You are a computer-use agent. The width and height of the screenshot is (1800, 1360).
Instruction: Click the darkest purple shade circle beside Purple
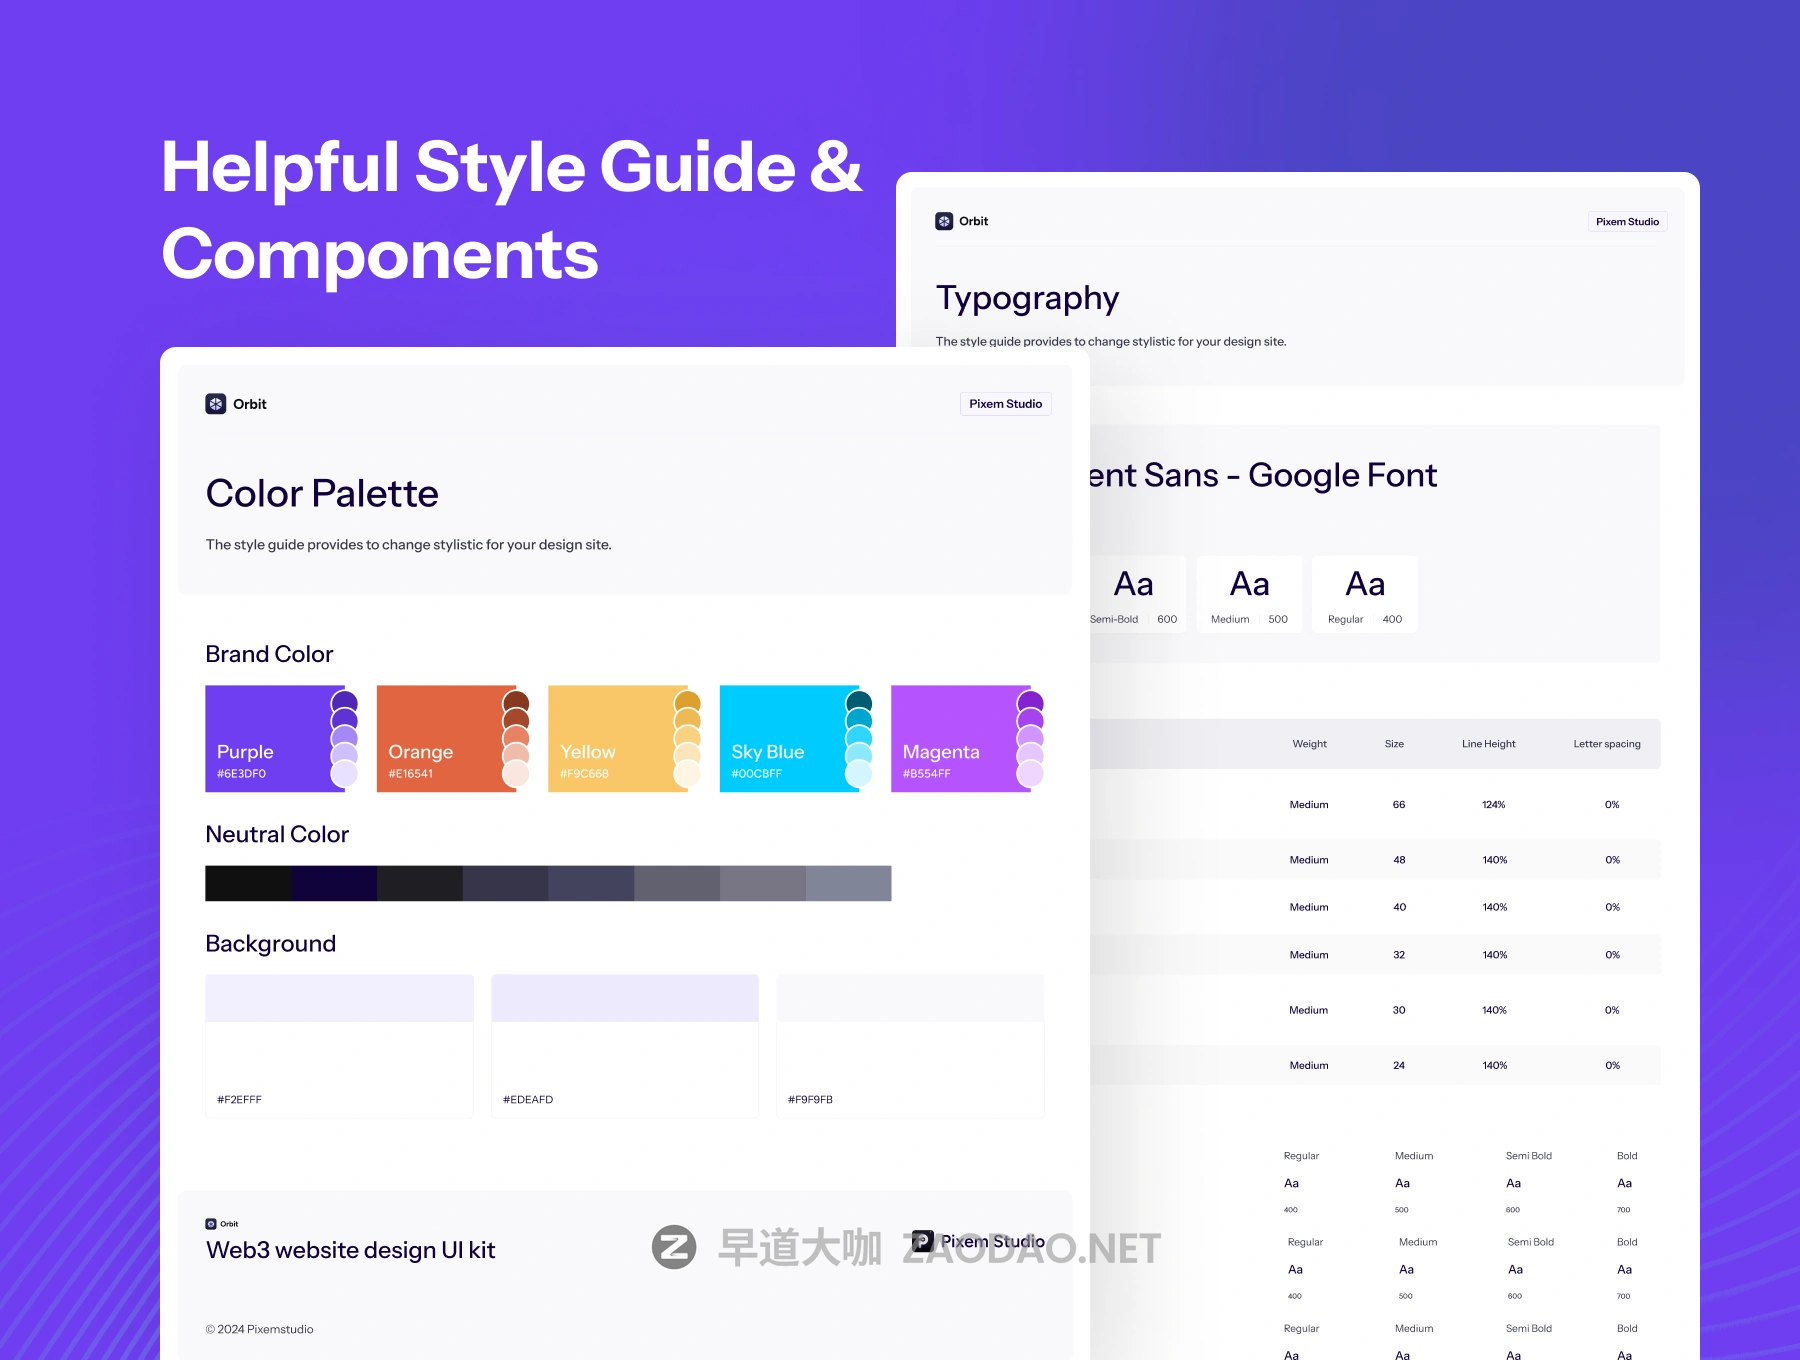pos(344,702)
